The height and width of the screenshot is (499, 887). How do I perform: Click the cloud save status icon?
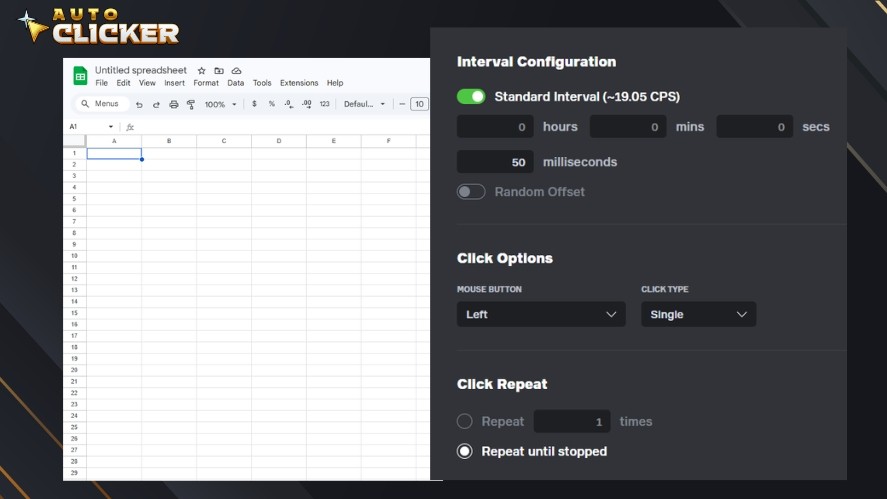point(236,71)
